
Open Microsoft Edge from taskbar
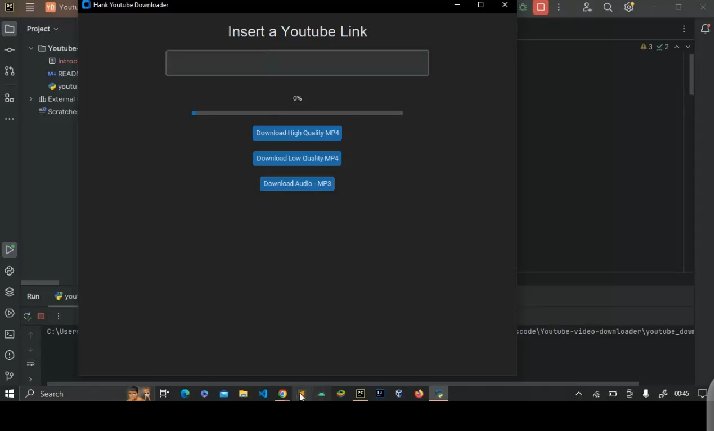click(185, 394)
